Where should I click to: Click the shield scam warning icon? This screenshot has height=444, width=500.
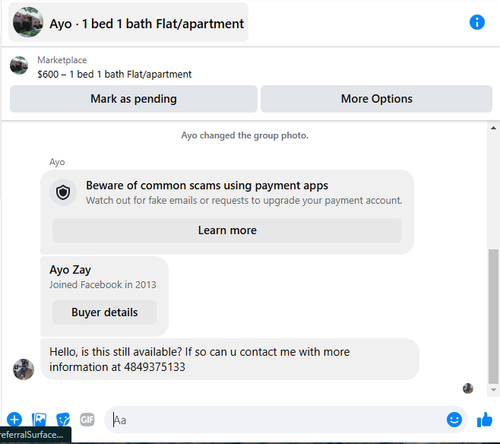pyautogui.click(x=63, y=192)
